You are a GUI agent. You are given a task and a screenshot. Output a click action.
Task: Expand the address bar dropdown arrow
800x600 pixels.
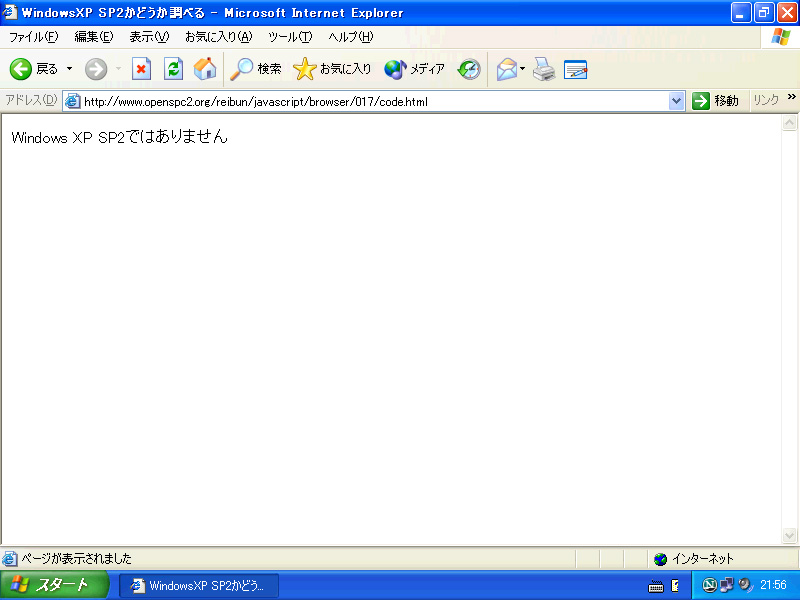point(676,101)
